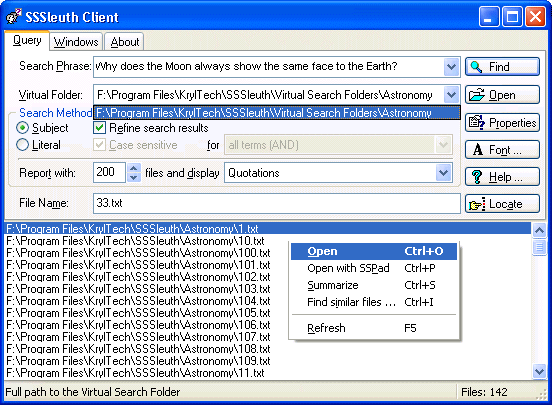Screen dimensions: 552x405
Task: Click the letter A Font icon
Action: (x=477, y=150)
